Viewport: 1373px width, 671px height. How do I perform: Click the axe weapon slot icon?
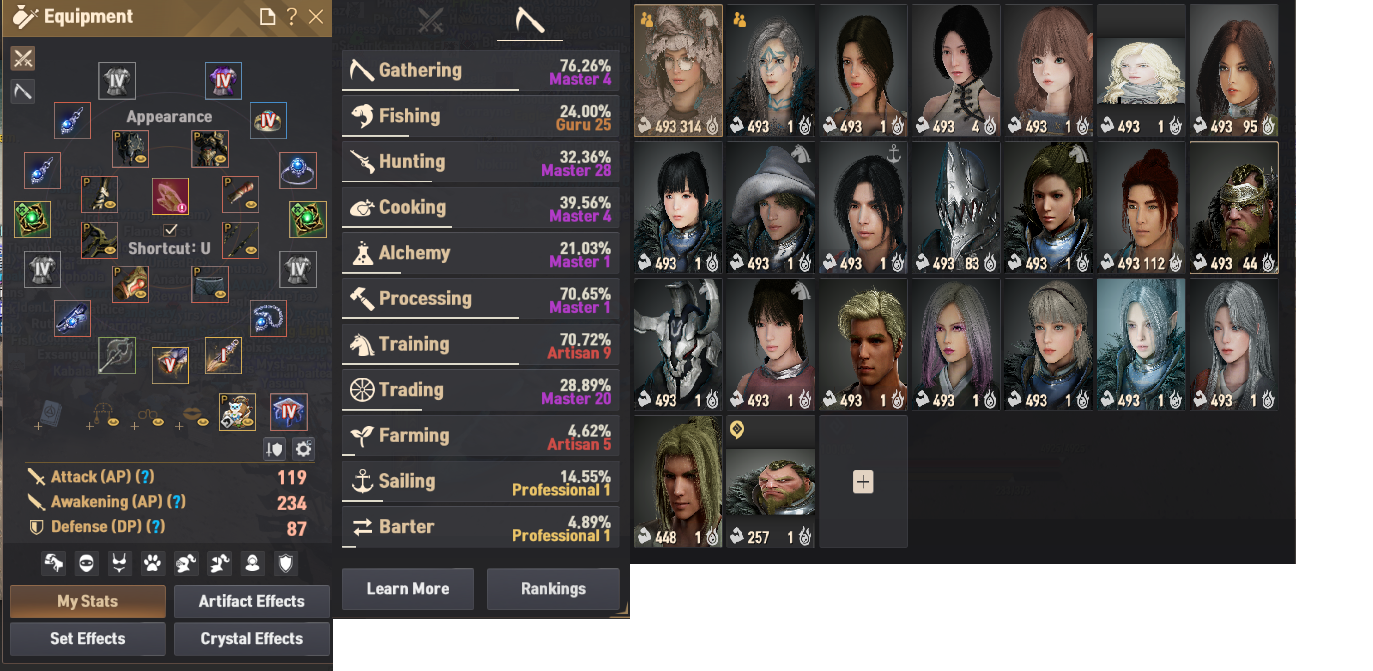(x=117, y=355)
